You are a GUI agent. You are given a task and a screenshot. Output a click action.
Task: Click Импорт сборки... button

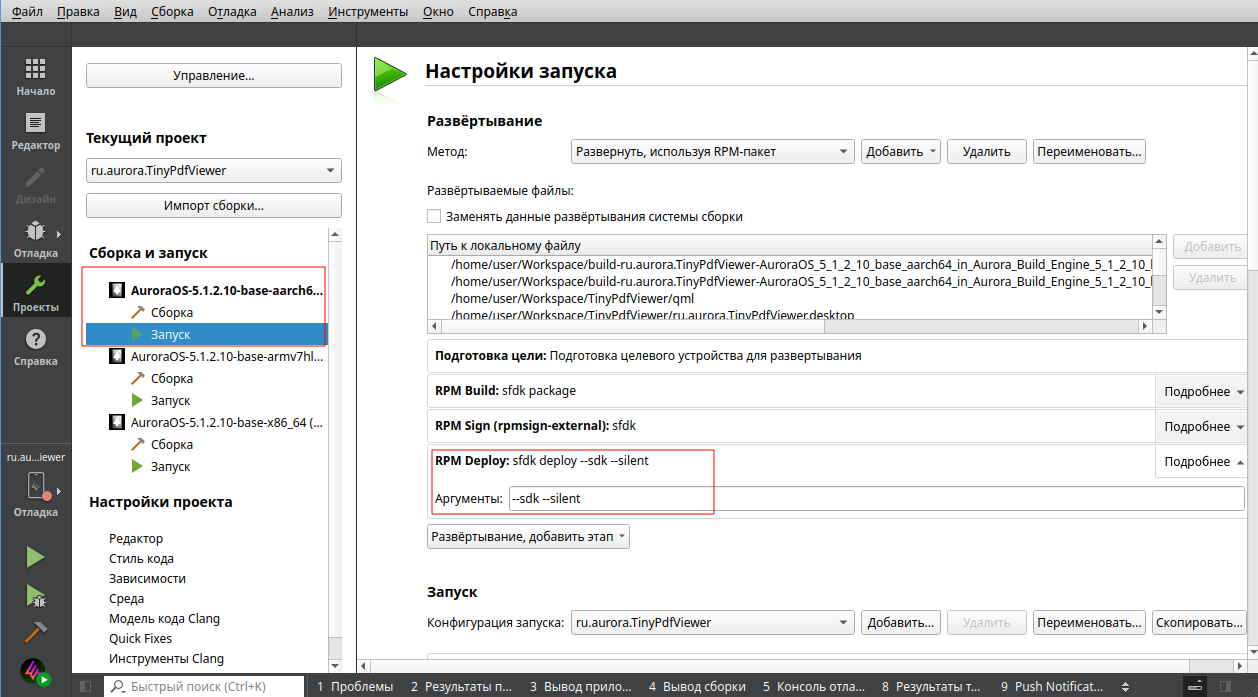(214, 206)
